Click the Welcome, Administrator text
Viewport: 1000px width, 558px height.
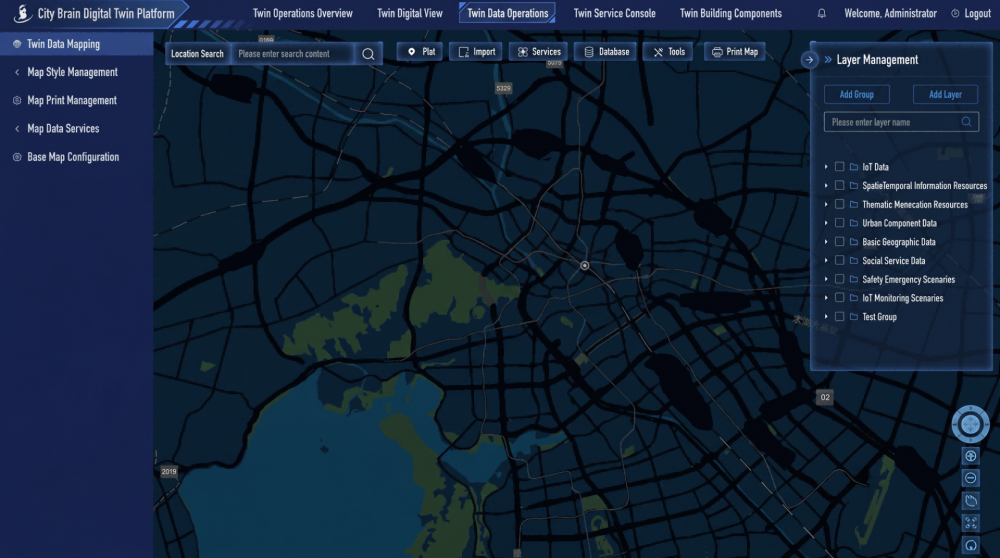(890, 13)
